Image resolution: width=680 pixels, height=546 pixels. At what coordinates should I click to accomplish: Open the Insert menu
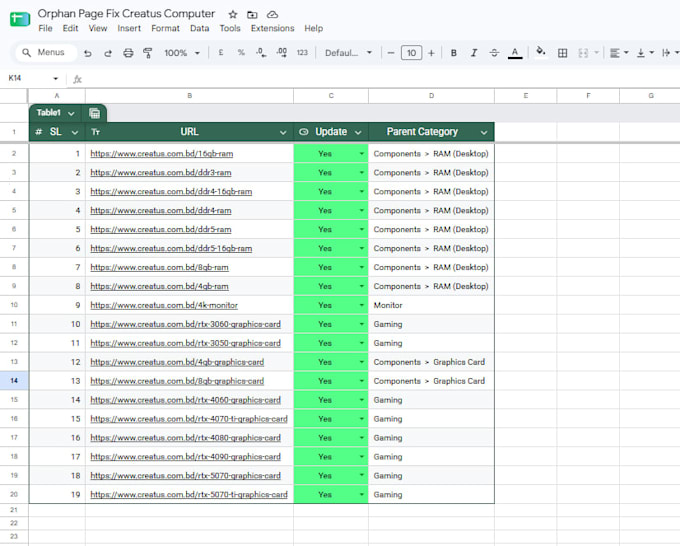coord(129,29)
